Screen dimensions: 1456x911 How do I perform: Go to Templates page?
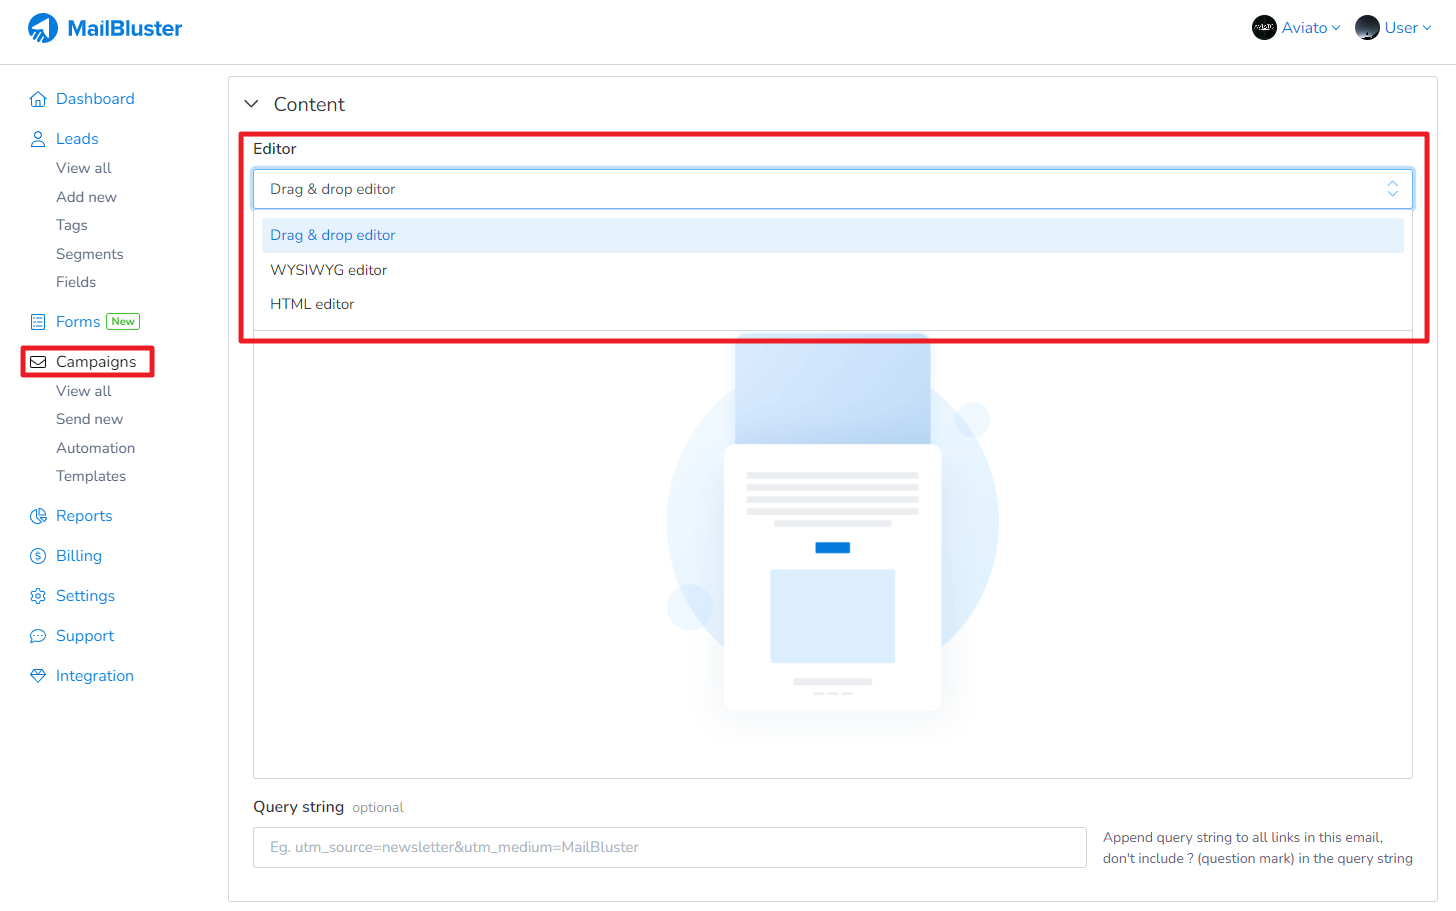point(91,476)
